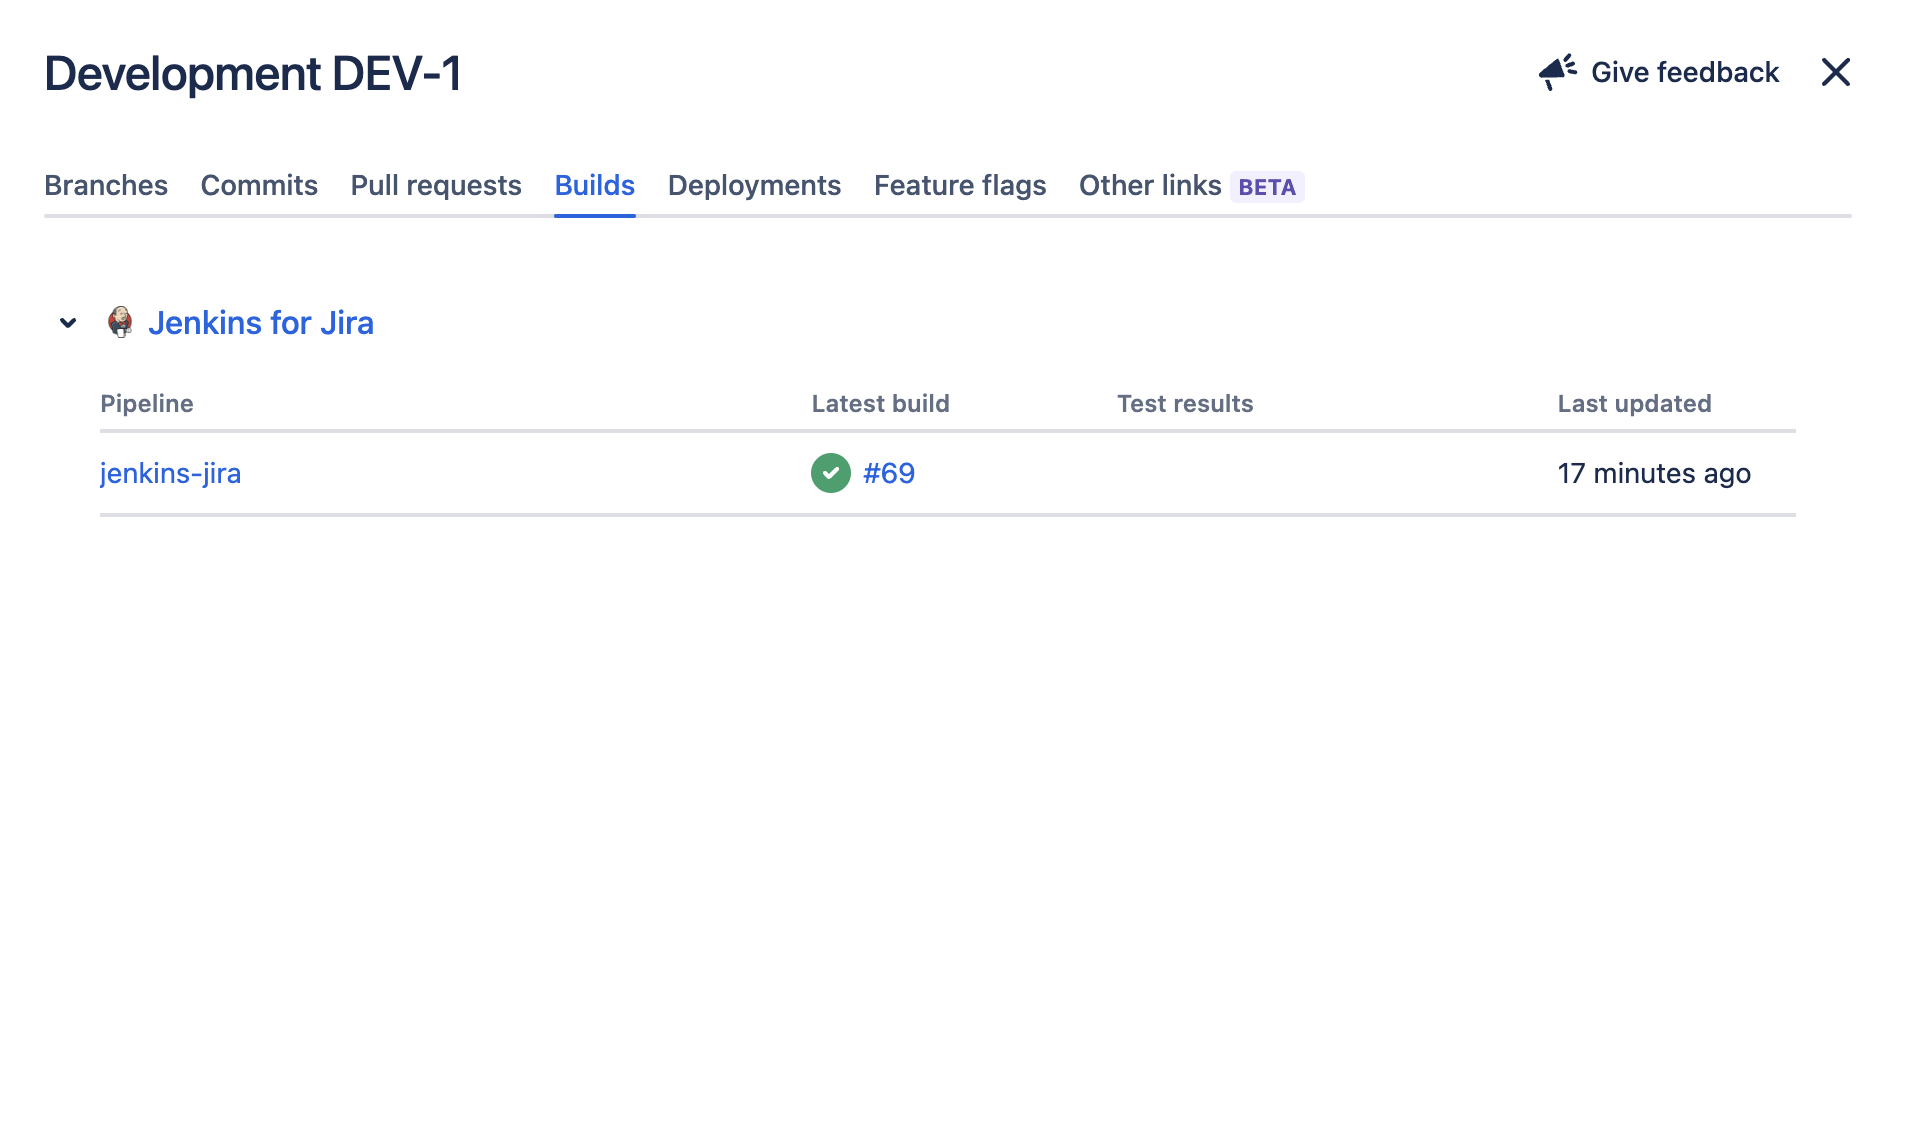Click the Latest build column header
This screenshot has width=1906, height=1148.
tap(880, 403)
